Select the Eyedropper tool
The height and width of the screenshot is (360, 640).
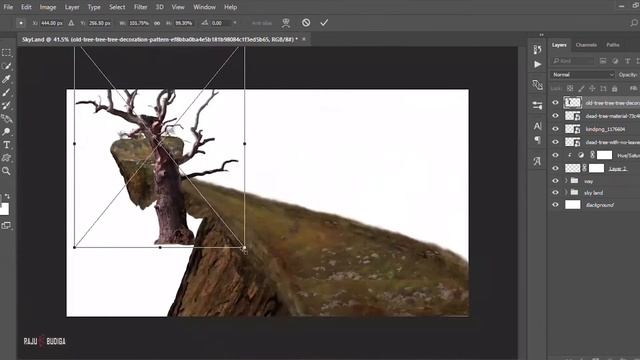click(6, 79)
